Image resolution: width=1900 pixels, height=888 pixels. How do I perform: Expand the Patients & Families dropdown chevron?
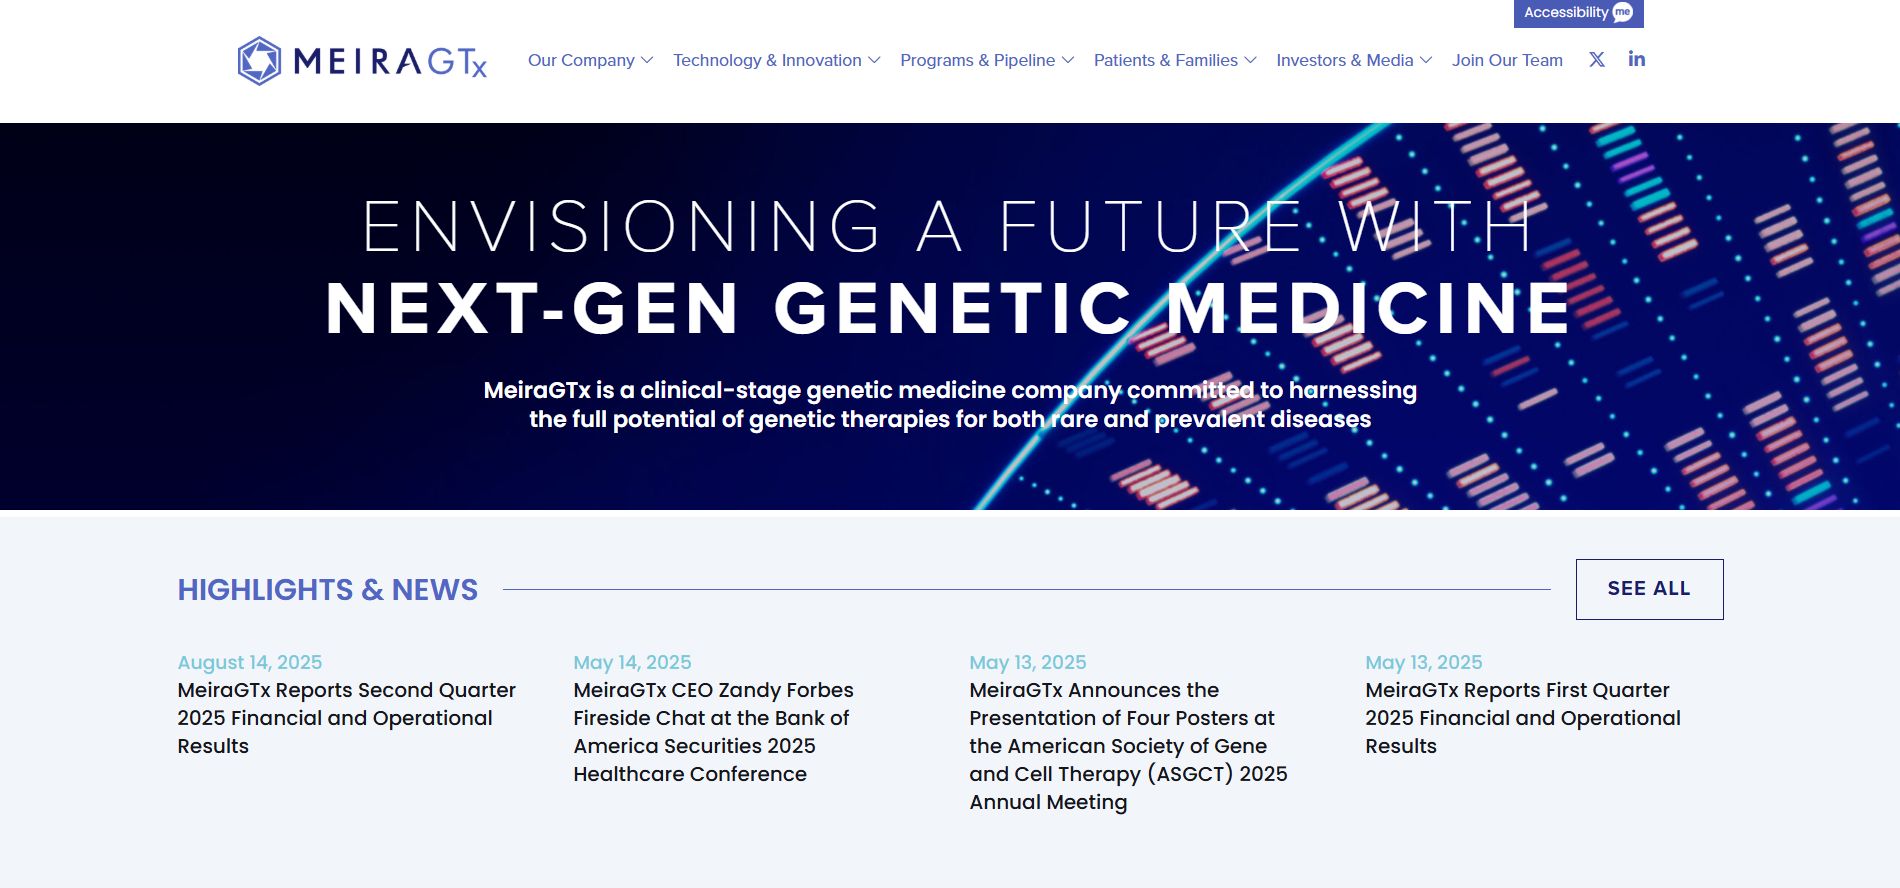(1250, 61)
